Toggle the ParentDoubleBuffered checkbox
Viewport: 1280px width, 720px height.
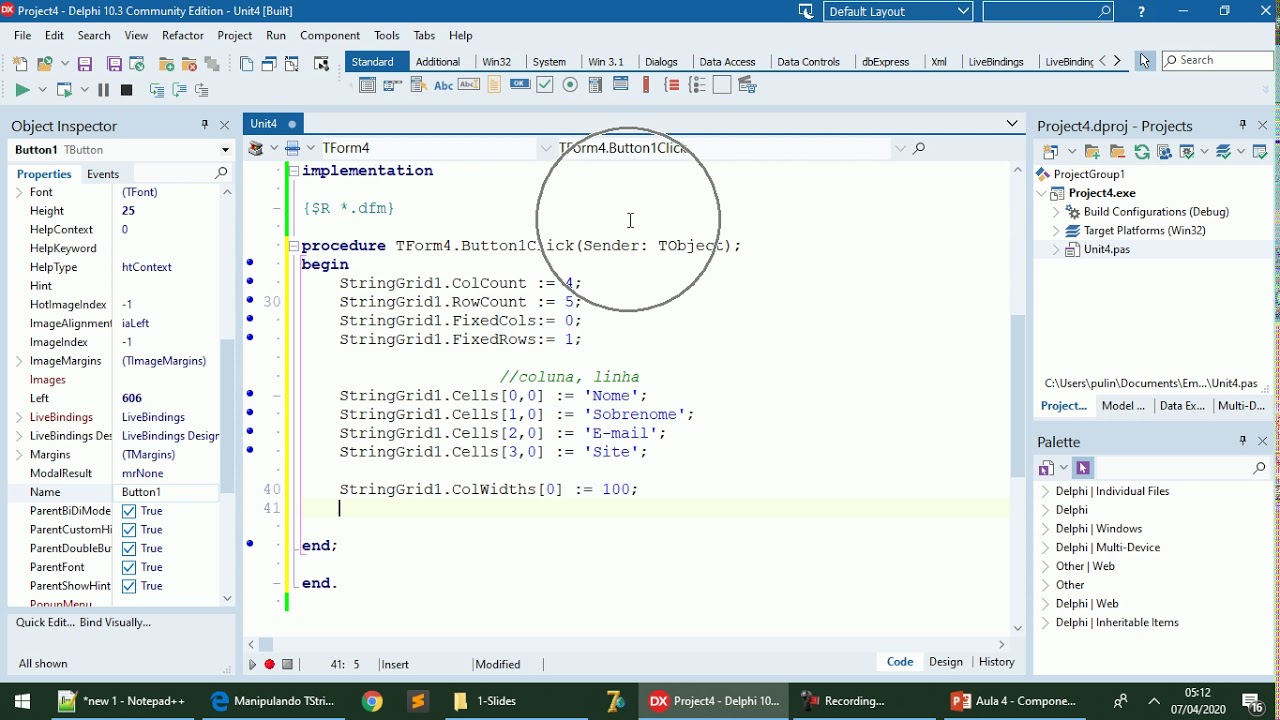coord(129,549)
